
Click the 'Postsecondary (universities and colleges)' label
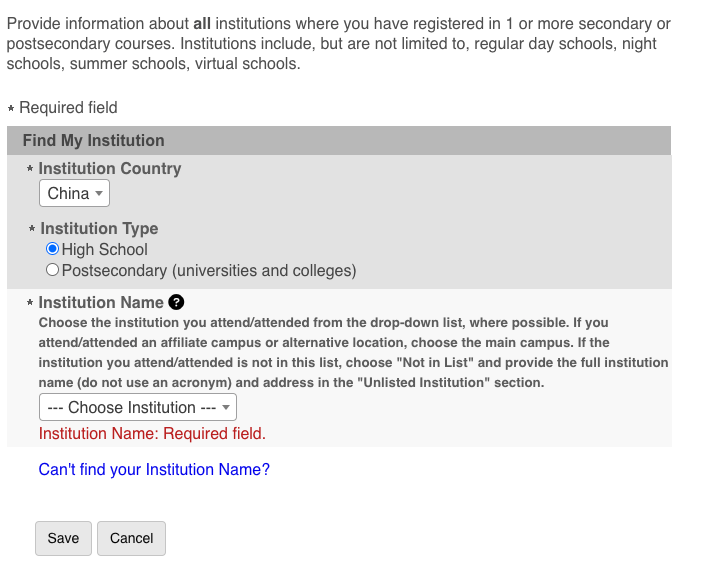coord(209,271)
